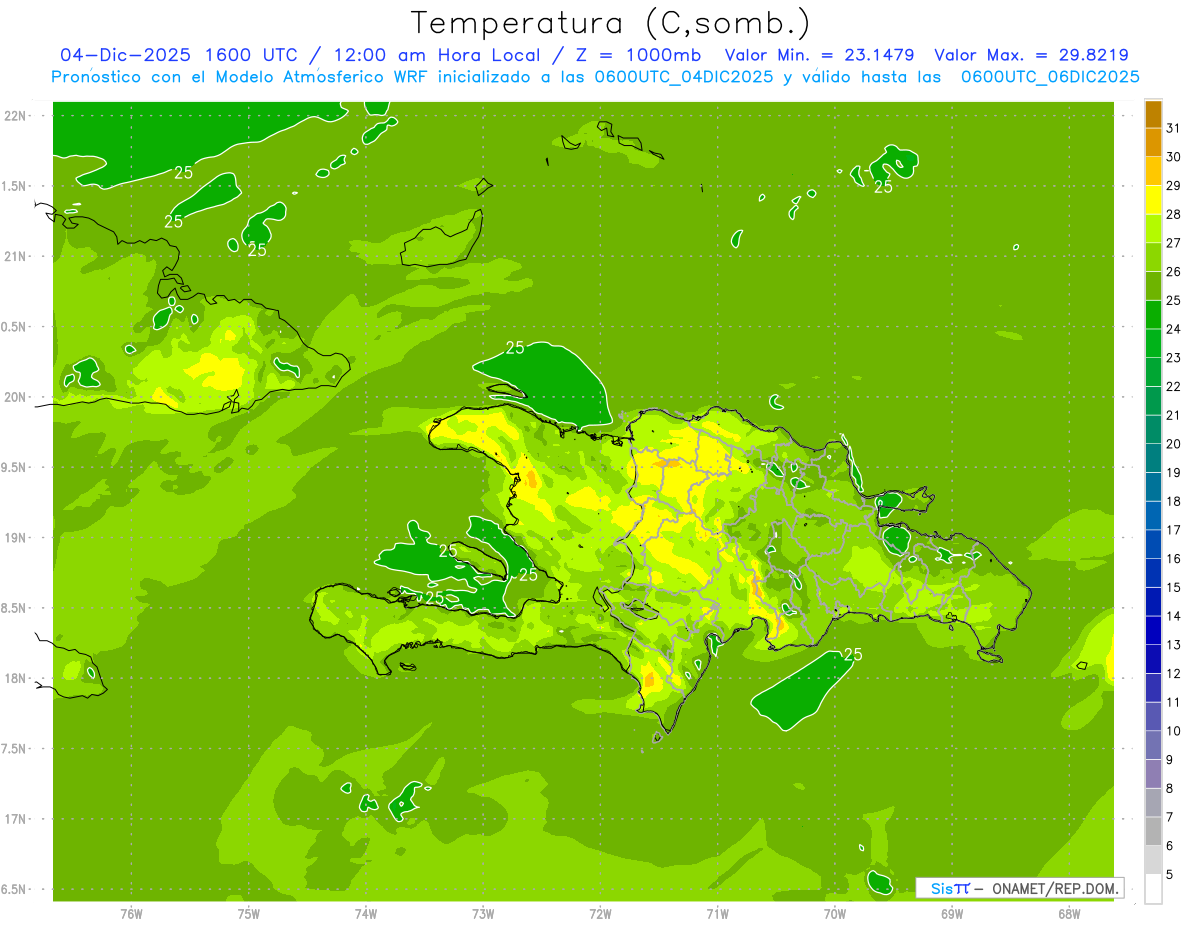The image size is (1200, 927).
Task: Click the "25" contour label south of Dominican Republic
Action: pos(853,654)
